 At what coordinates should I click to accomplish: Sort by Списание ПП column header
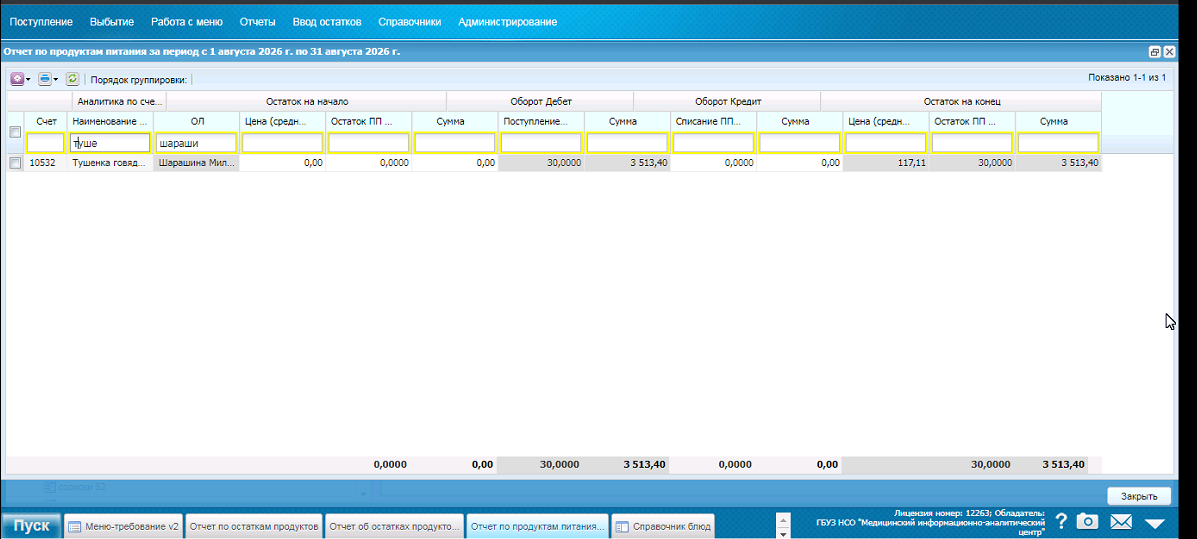tap(714, 121)
